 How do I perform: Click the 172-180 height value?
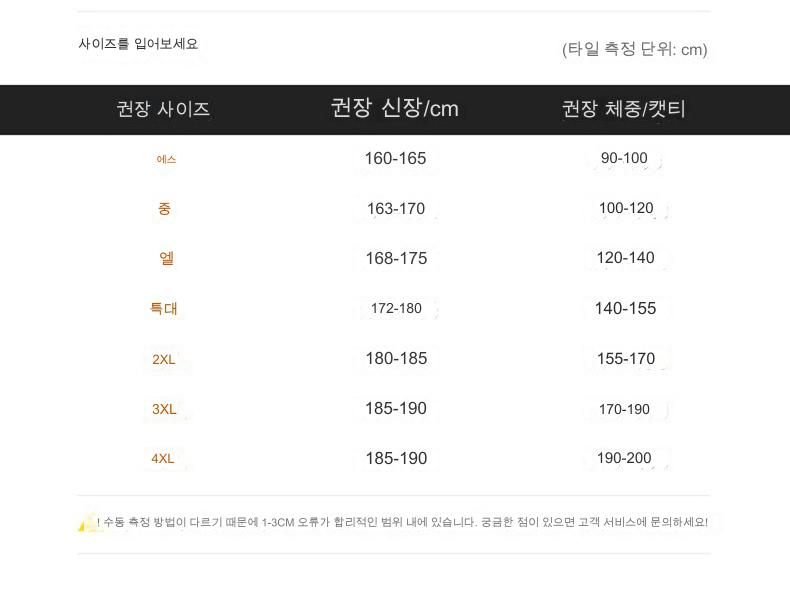click(x=396, y=308)
